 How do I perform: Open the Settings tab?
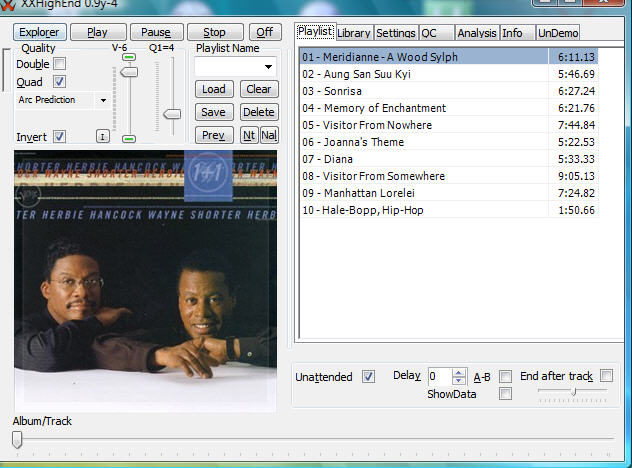[x=395, y=33]
